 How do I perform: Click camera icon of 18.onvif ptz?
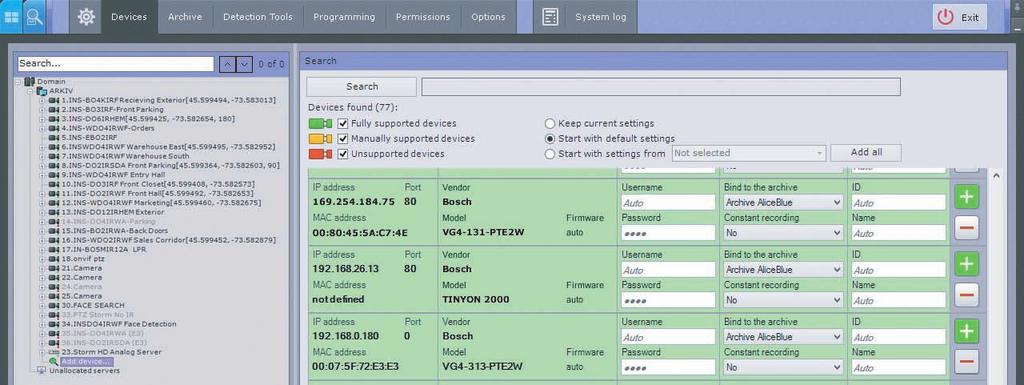pos(54,258)
